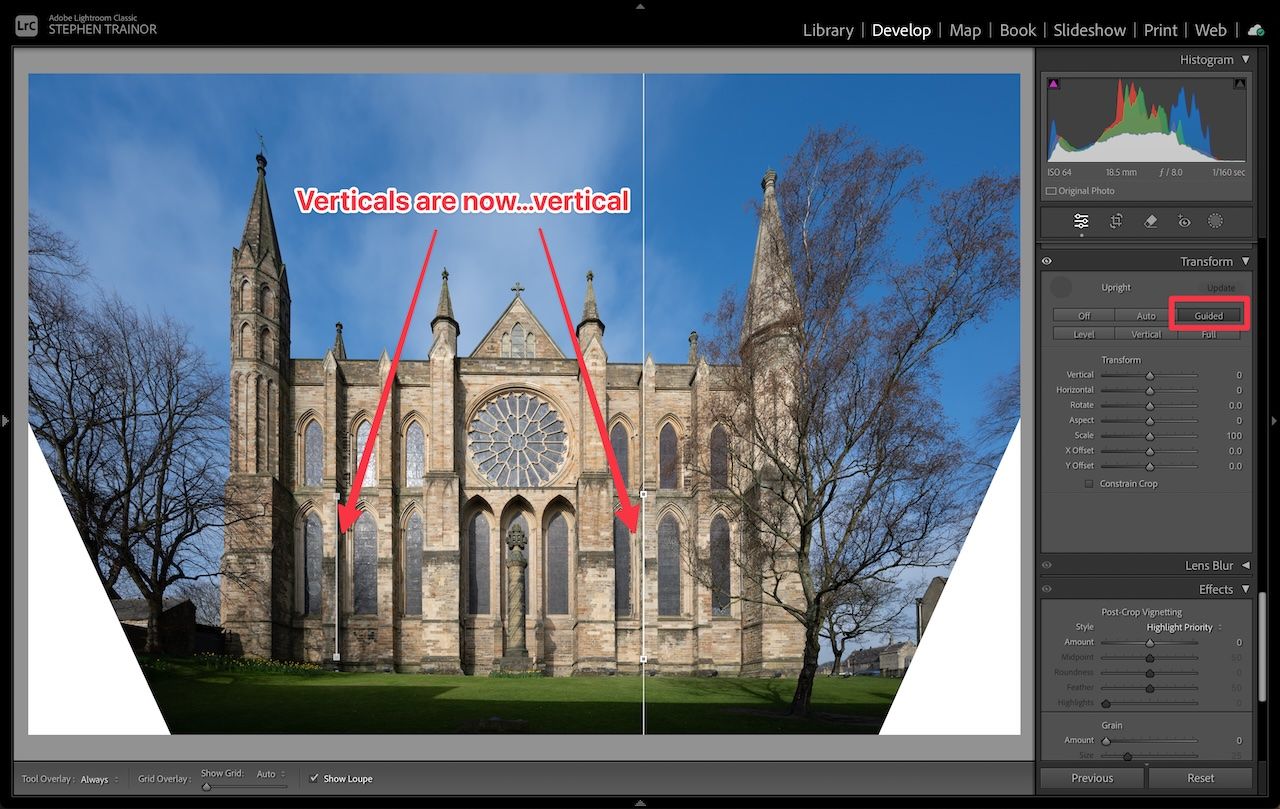Open the Red Eye correction tool
Image resolution: width=1280 pixels, height=809 pixels.
pos(1182,221)
